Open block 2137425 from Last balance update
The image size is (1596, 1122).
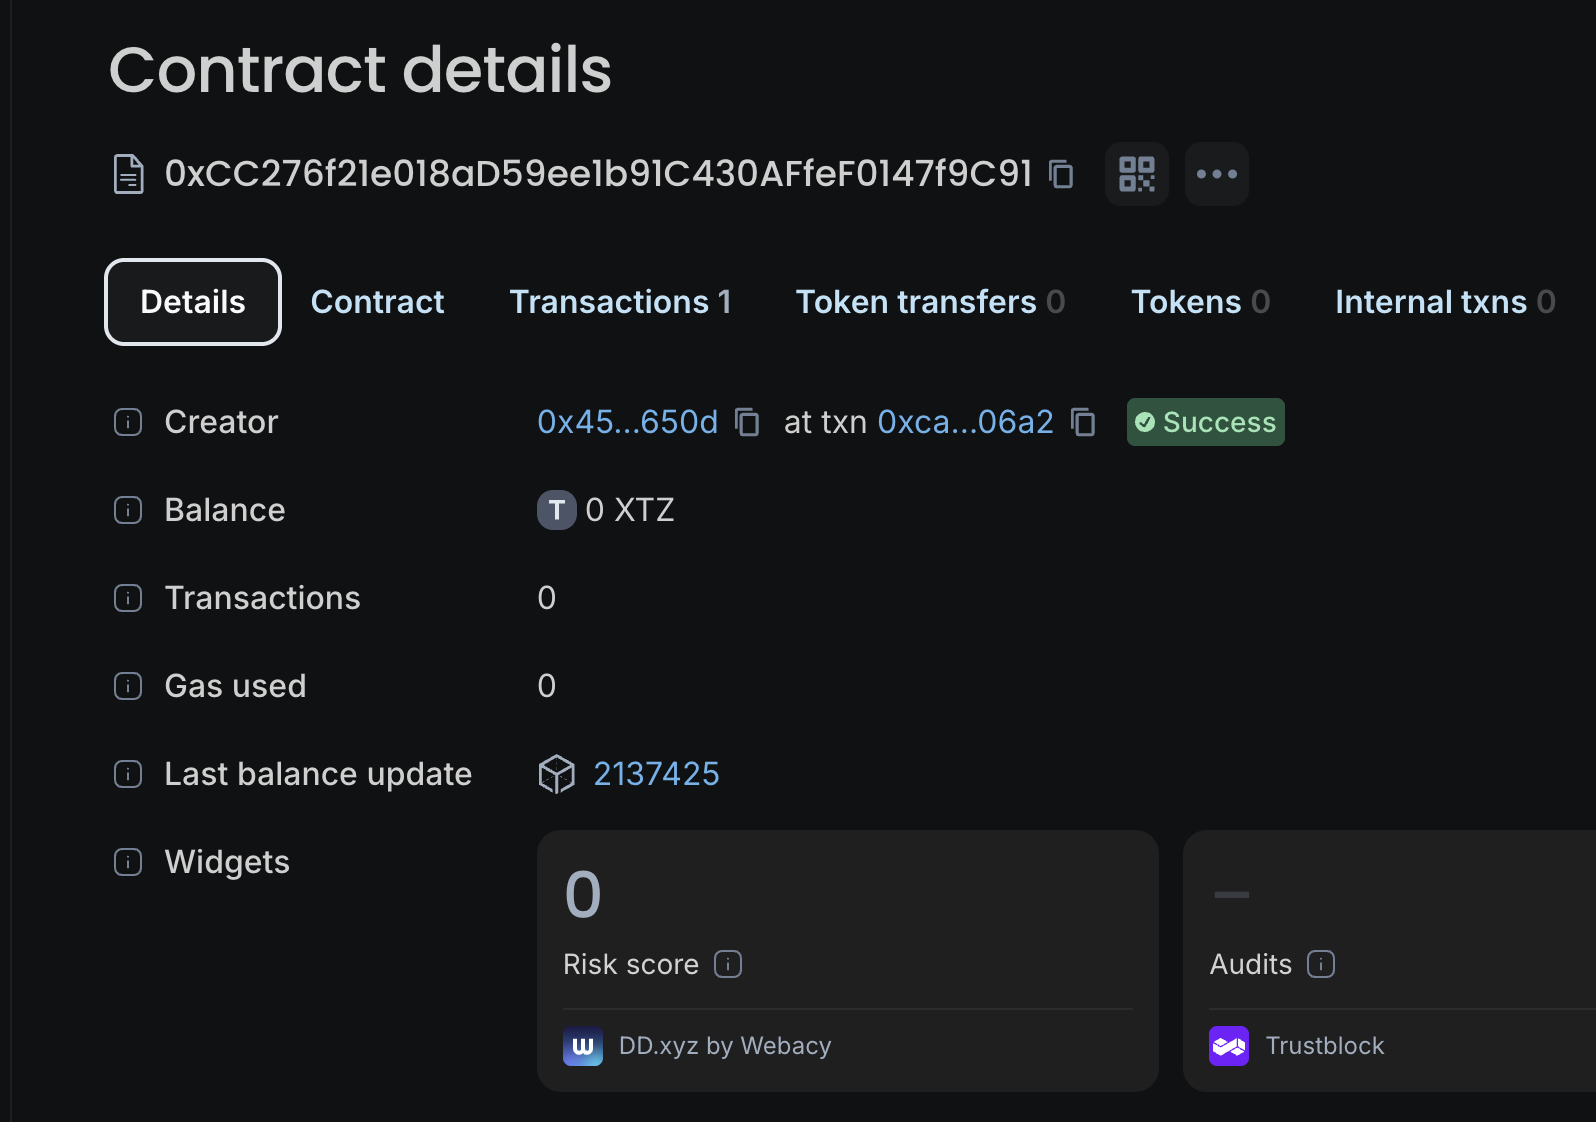(x=657, y=773)
